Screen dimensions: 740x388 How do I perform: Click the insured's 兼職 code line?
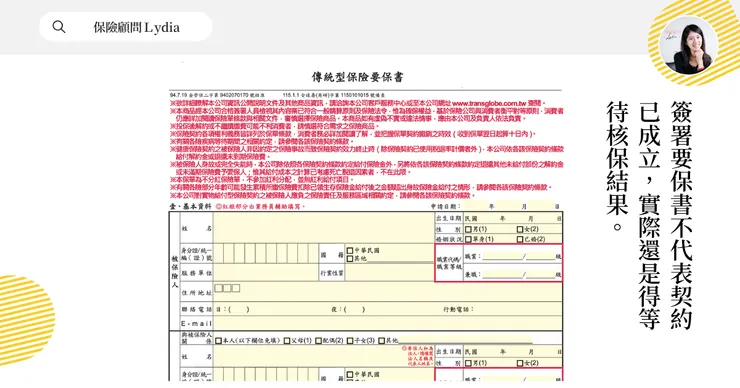502,274
